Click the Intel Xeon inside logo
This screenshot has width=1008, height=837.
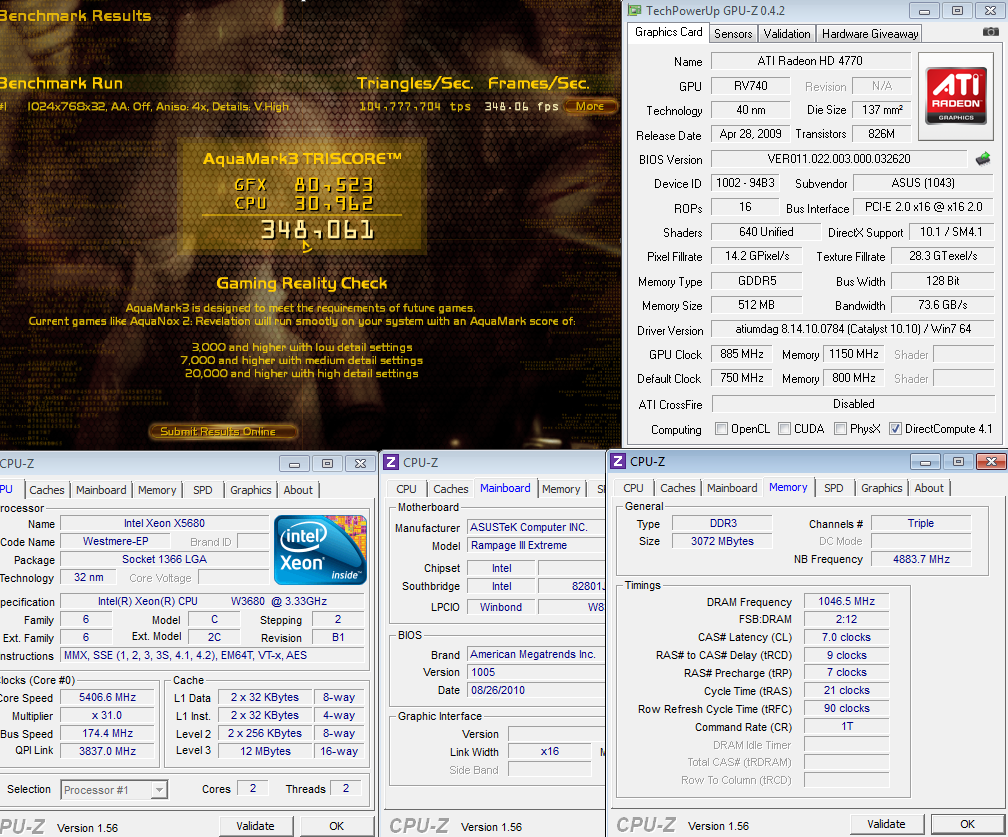(320, 550)
